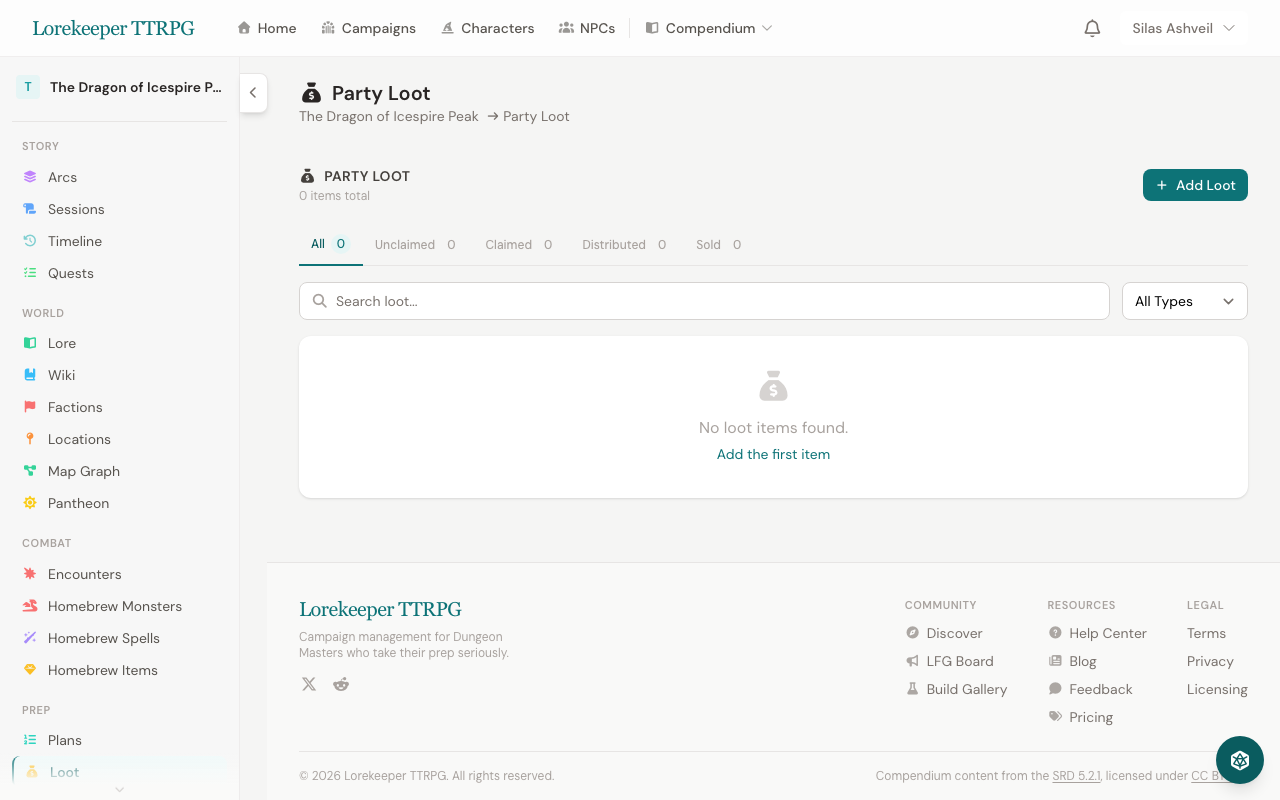
Task: Collapse the sidebar with the chevron button
Action: coord(253,93)
